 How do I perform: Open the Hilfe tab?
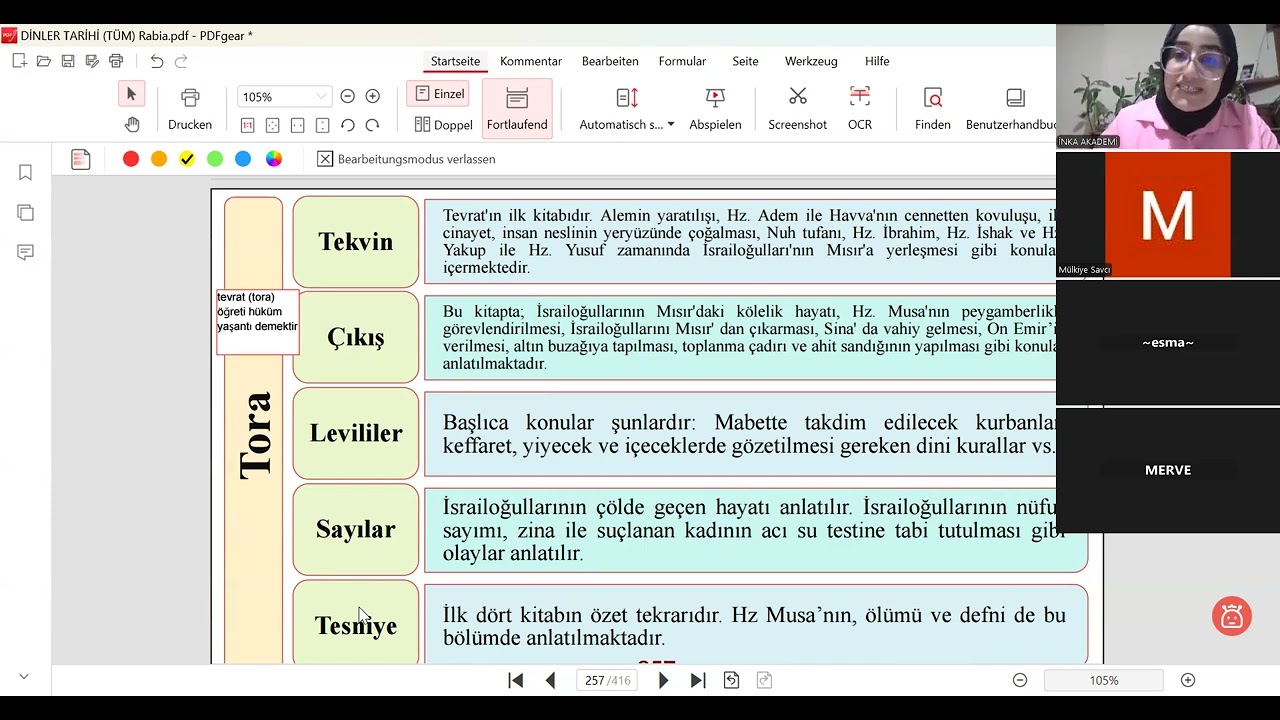tap(877, 61)
